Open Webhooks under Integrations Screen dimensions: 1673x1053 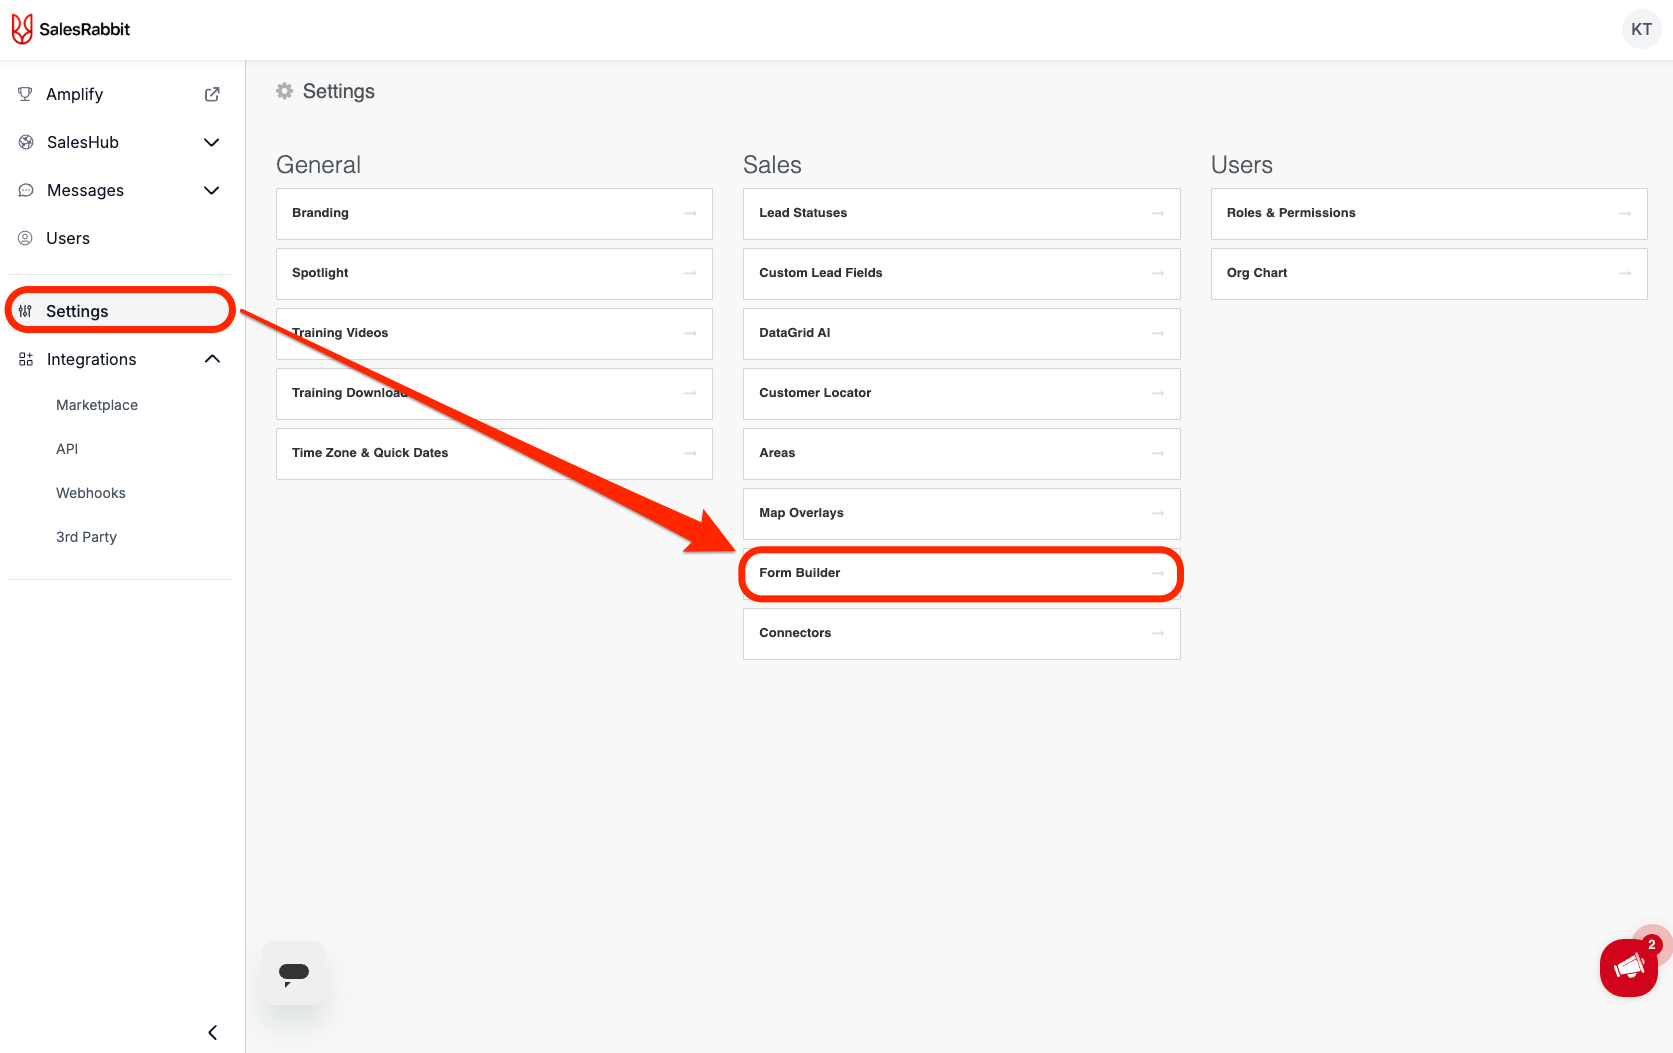(x=91, y=493)
